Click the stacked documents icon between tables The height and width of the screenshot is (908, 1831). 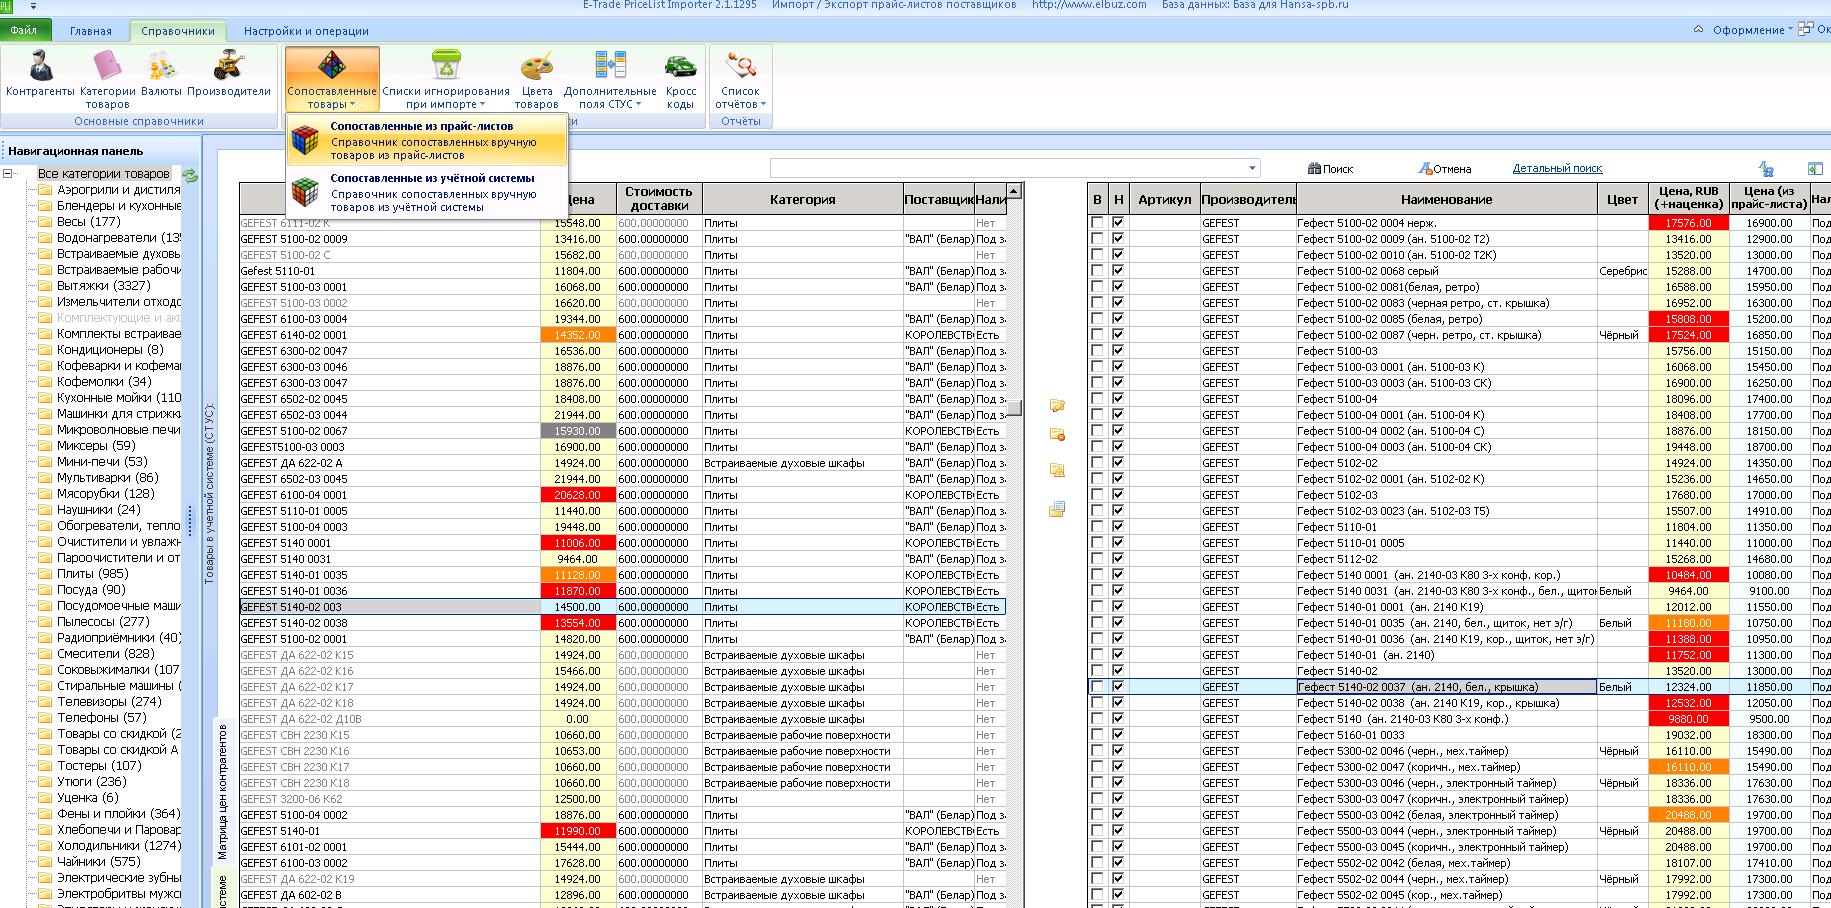[x=1057, y=509]
